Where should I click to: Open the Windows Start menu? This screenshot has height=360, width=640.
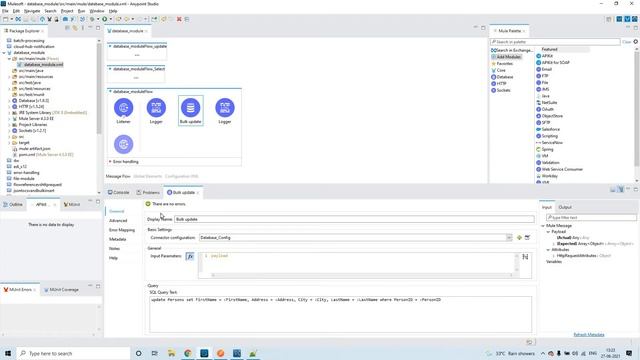coord(8,353)
